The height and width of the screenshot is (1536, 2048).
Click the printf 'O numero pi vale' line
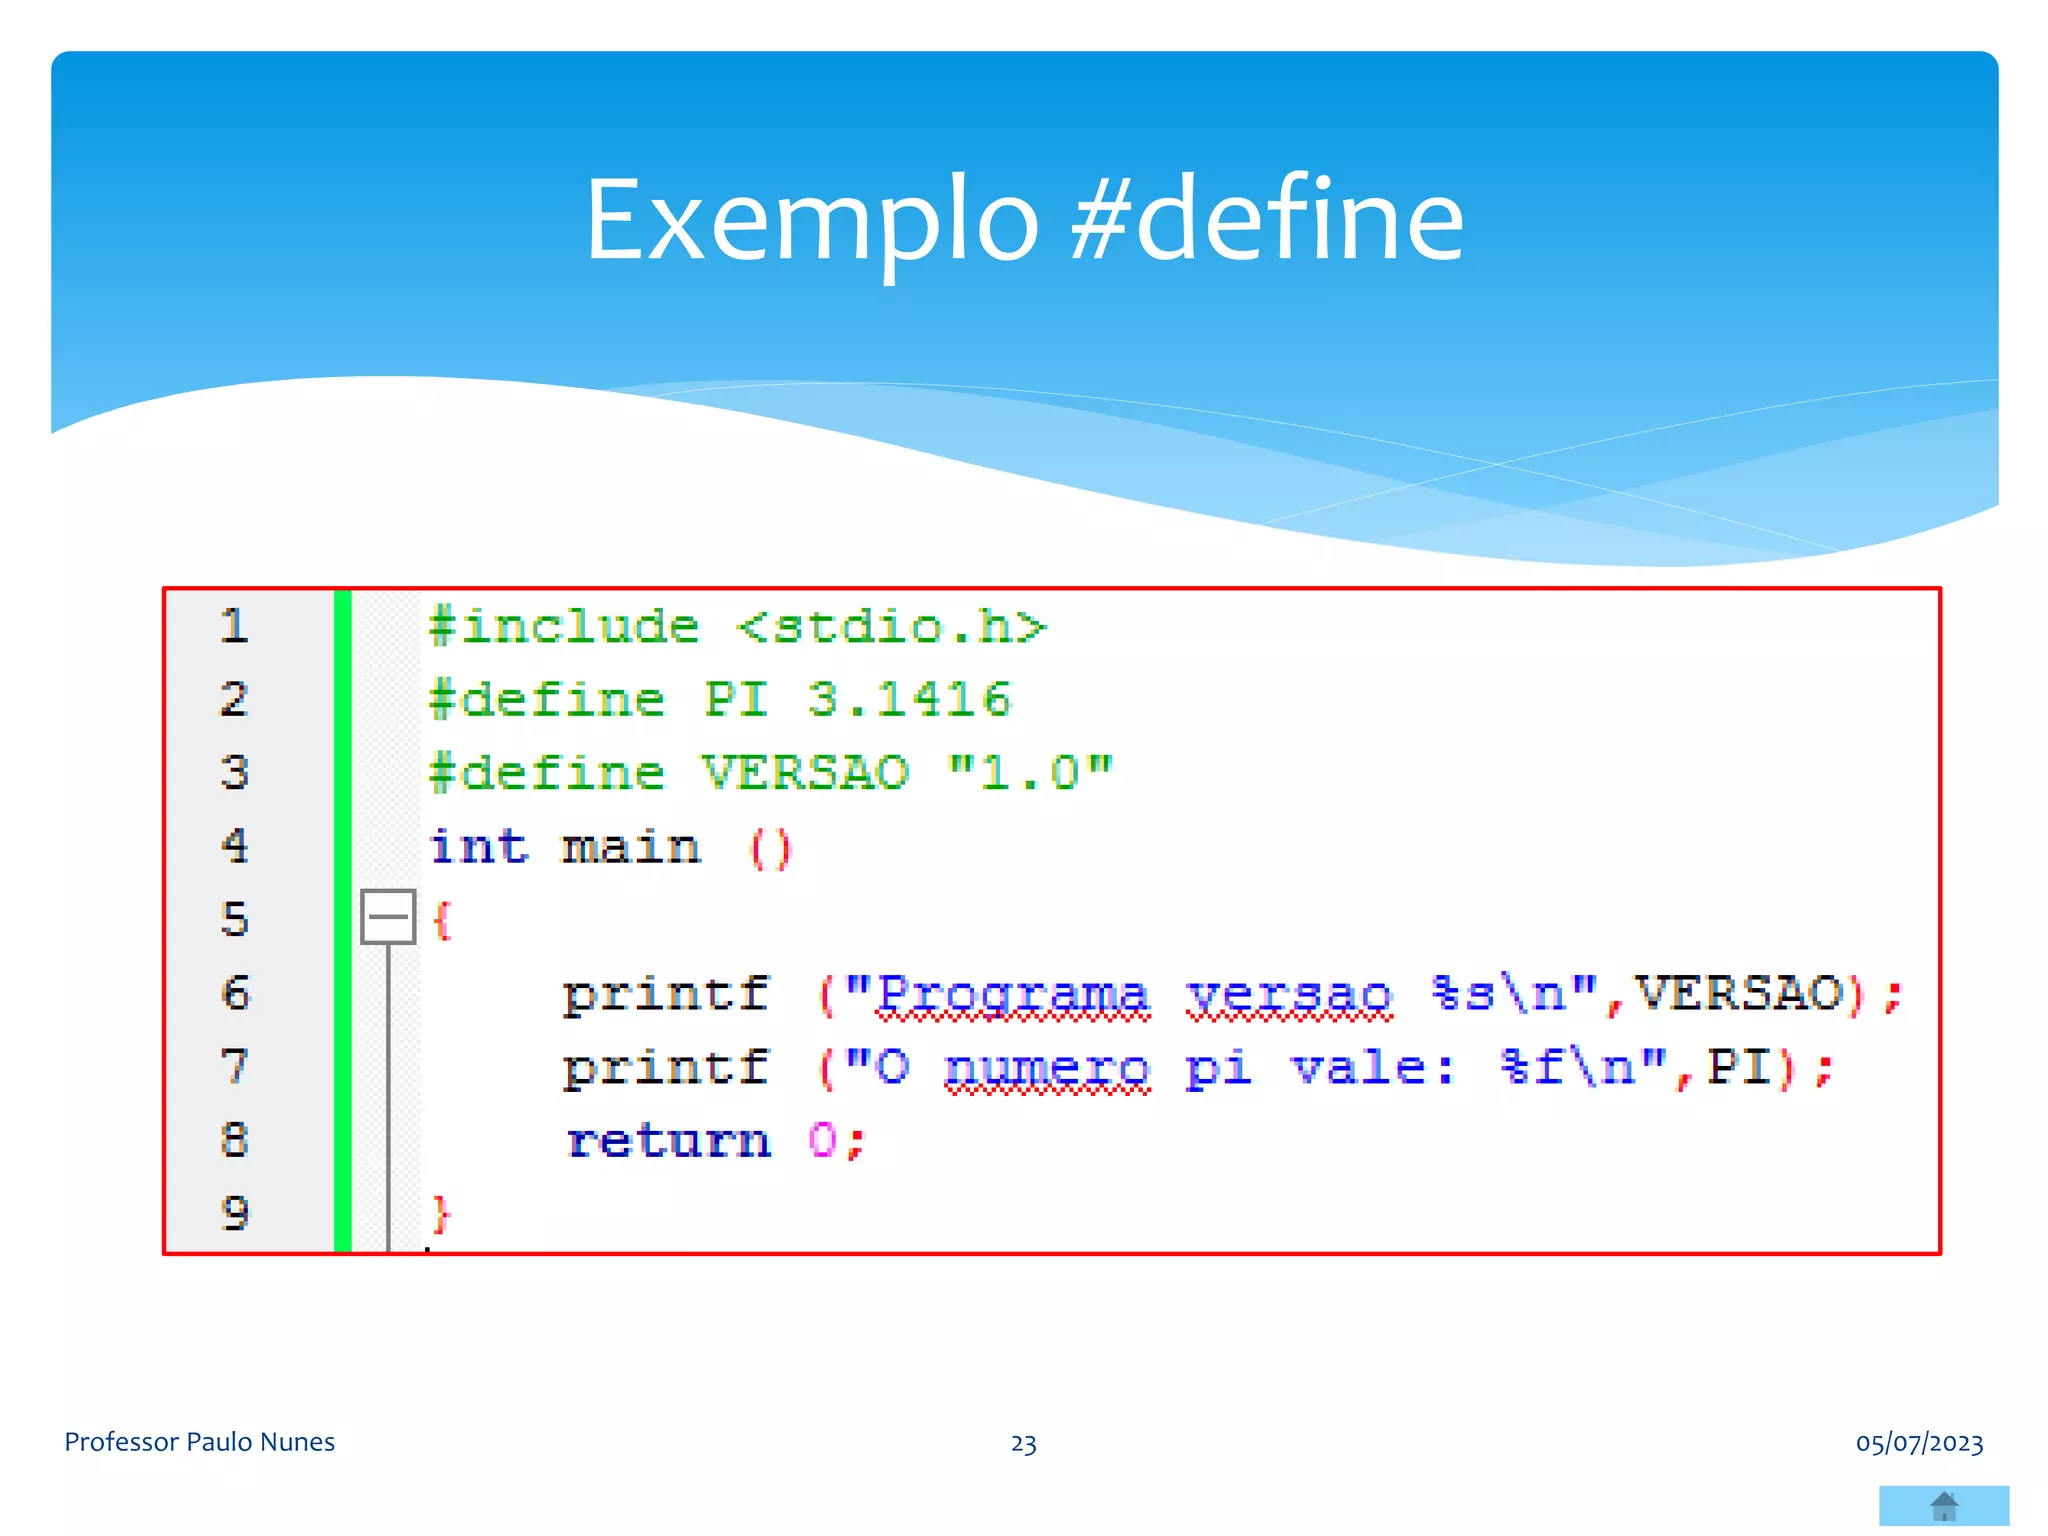[1198, 1068]
